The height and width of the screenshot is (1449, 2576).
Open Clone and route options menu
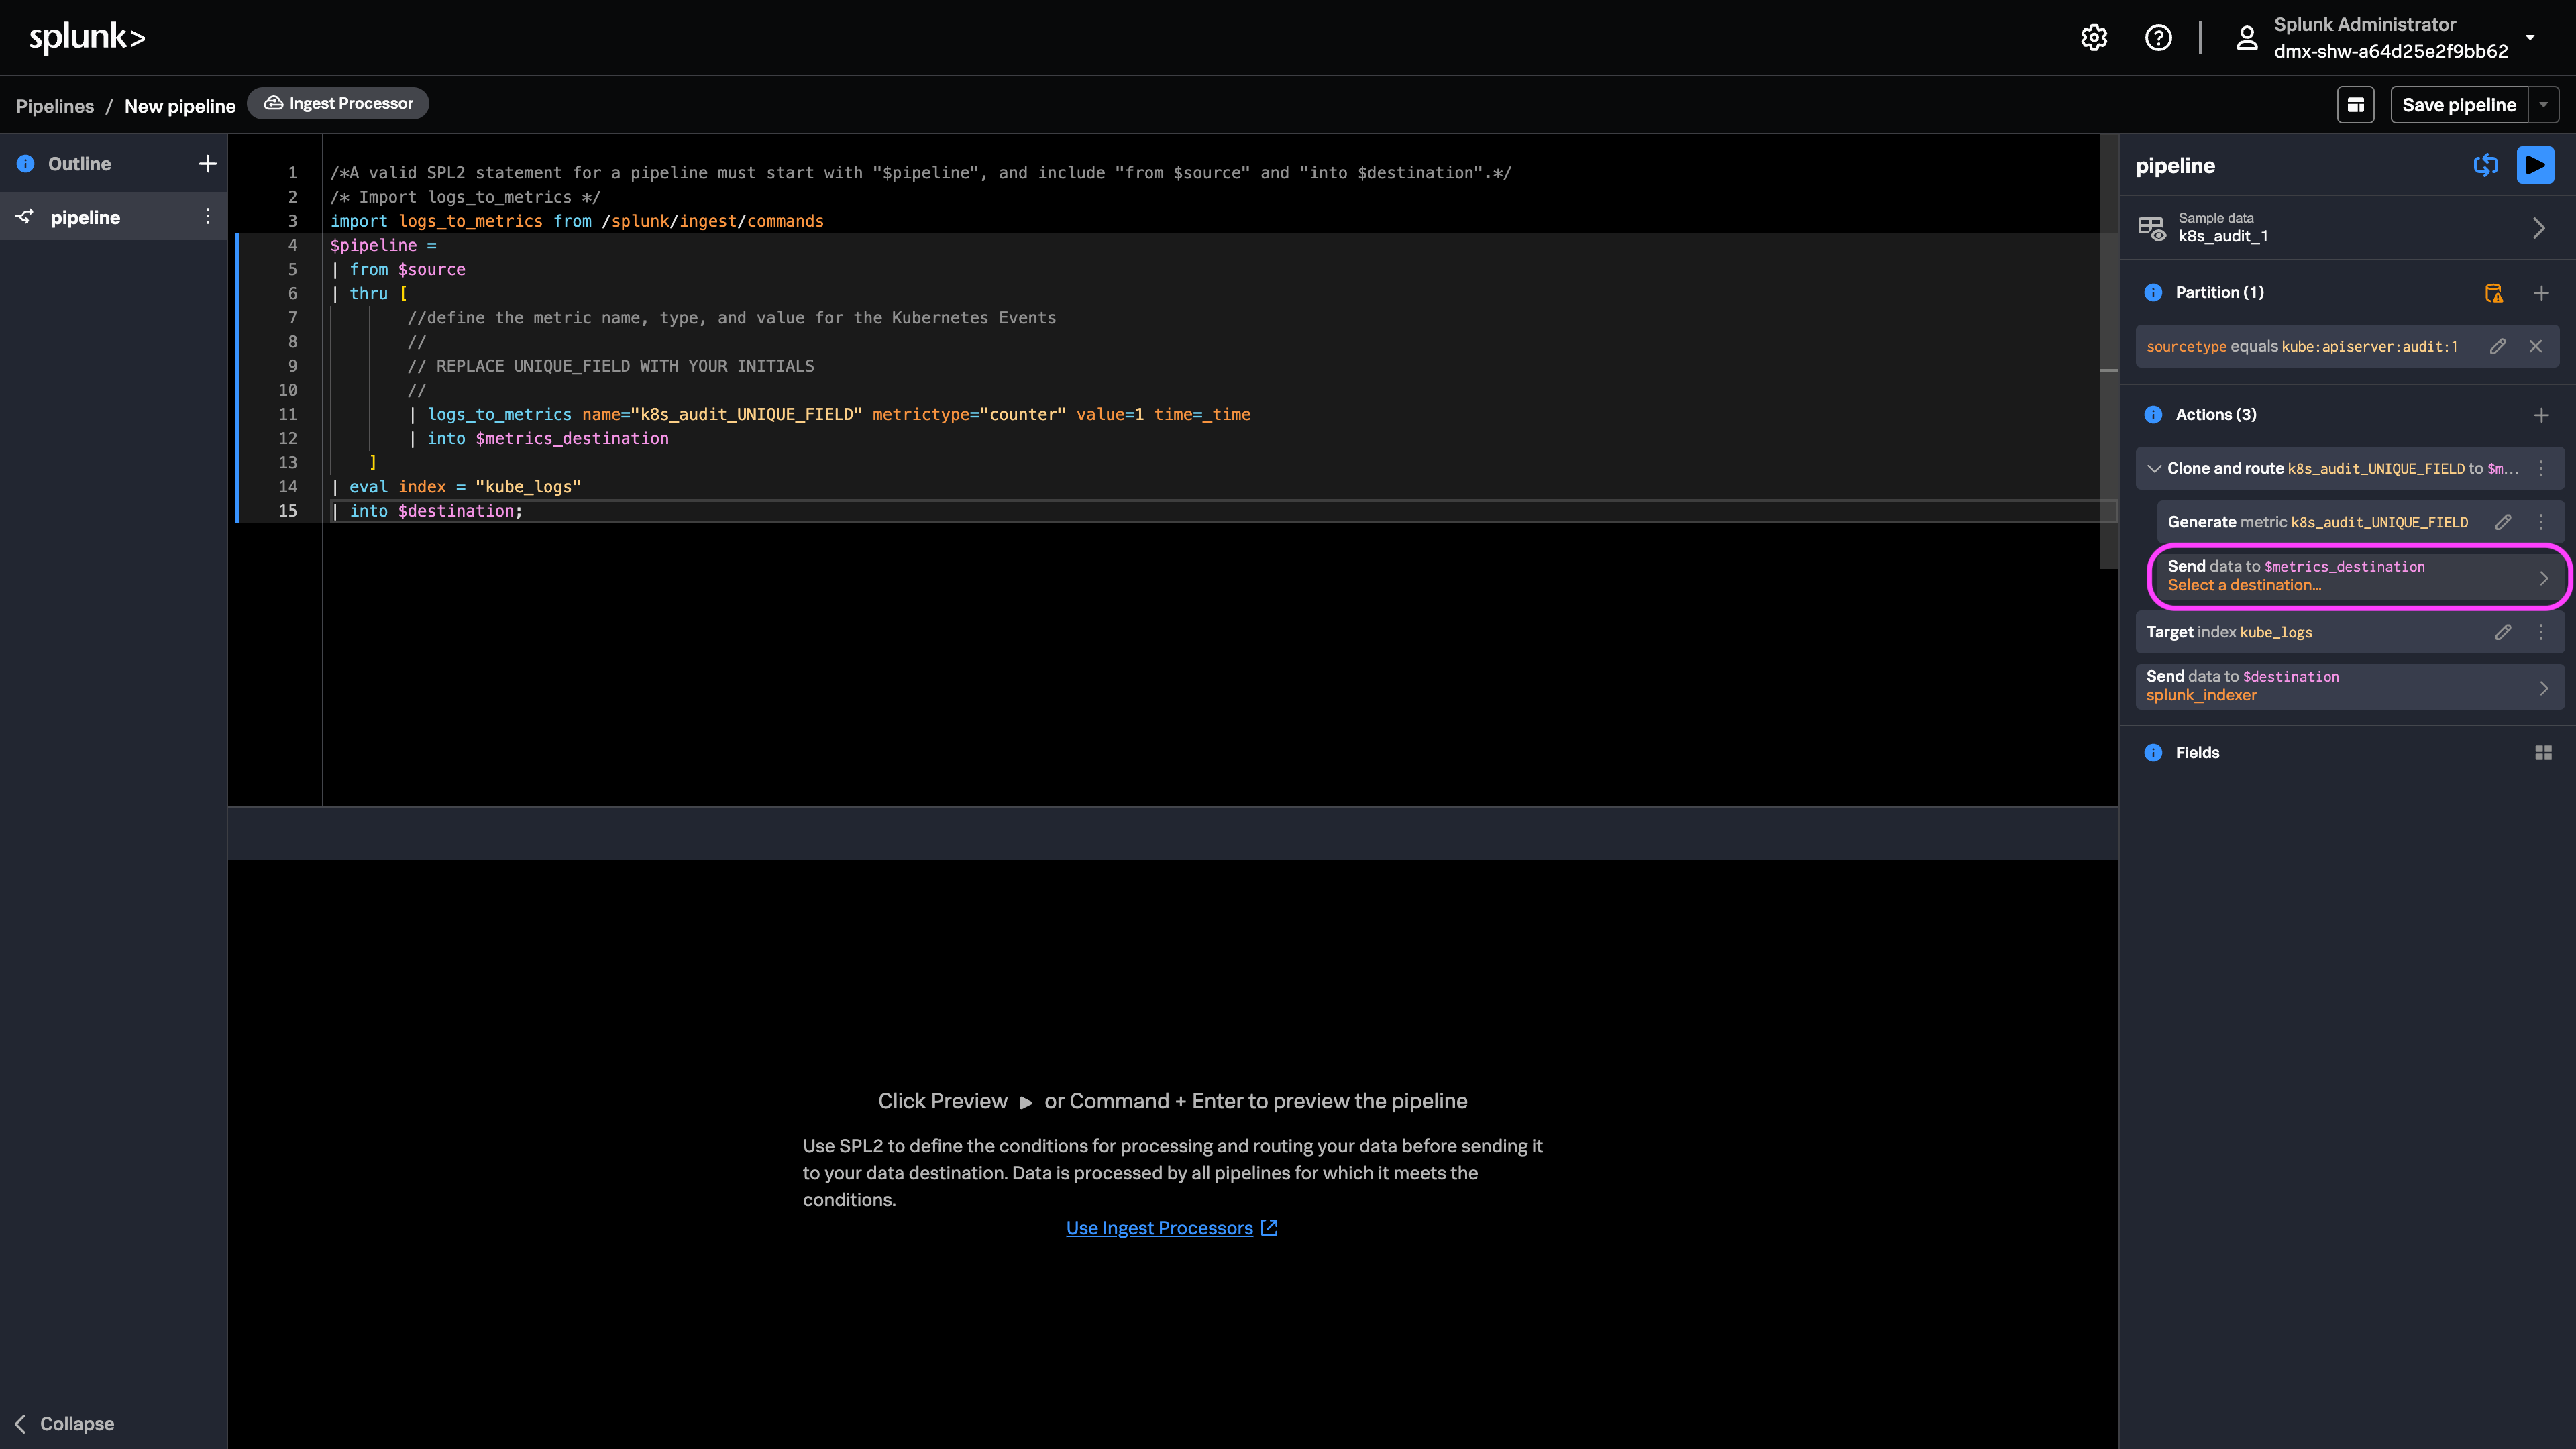pos(2541,468)
